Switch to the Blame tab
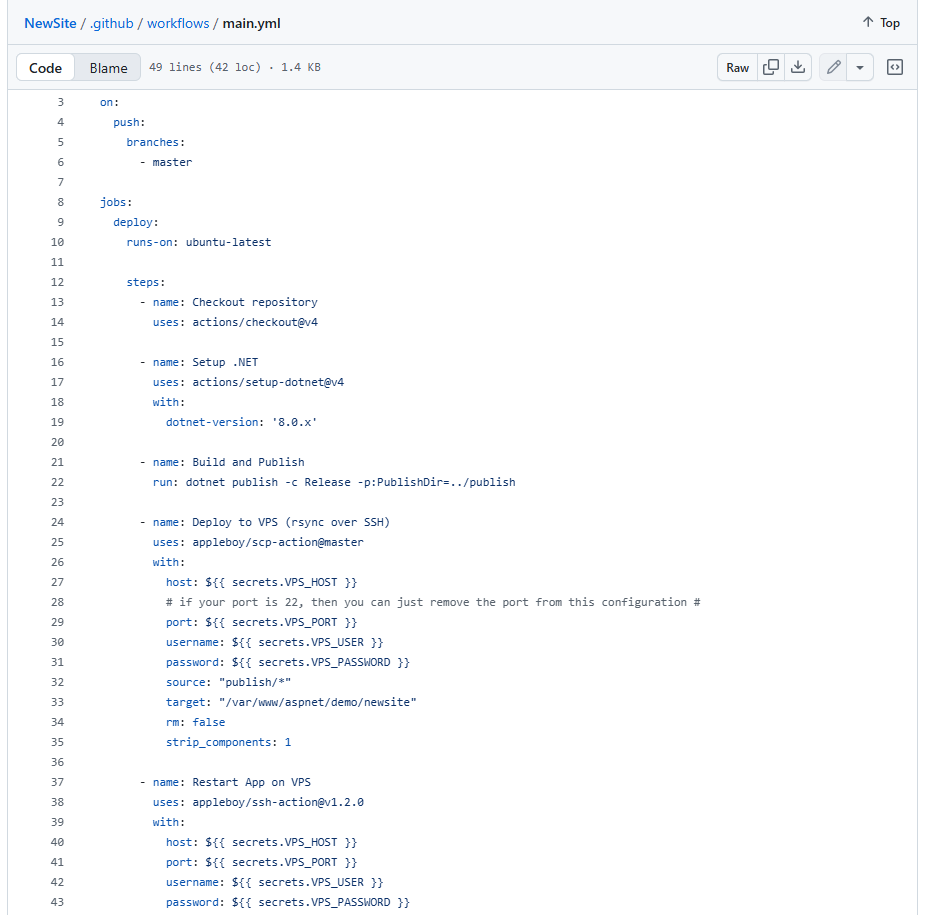Viewport: 928px width, 915px height. [107, 67]
